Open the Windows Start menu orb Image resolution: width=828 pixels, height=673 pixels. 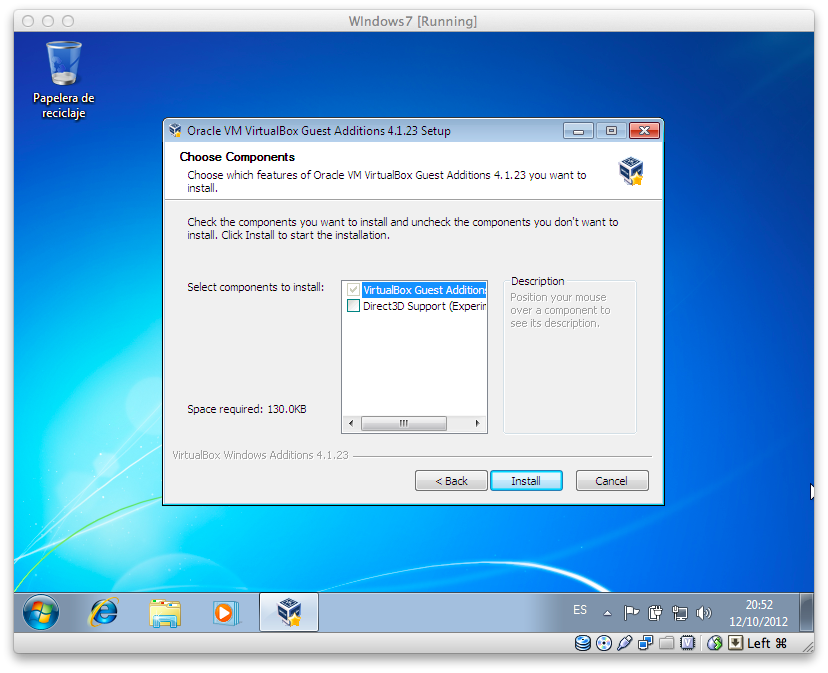click(x=41, y=612)
